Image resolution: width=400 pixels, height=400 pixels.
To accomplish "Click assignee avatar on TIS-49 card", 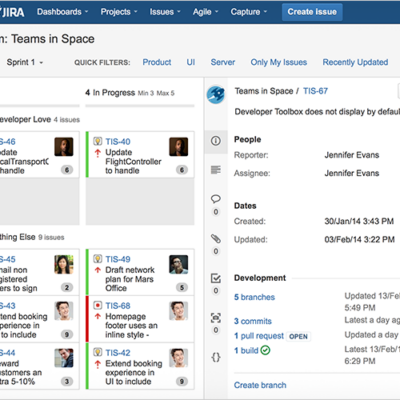I will 179,264.
